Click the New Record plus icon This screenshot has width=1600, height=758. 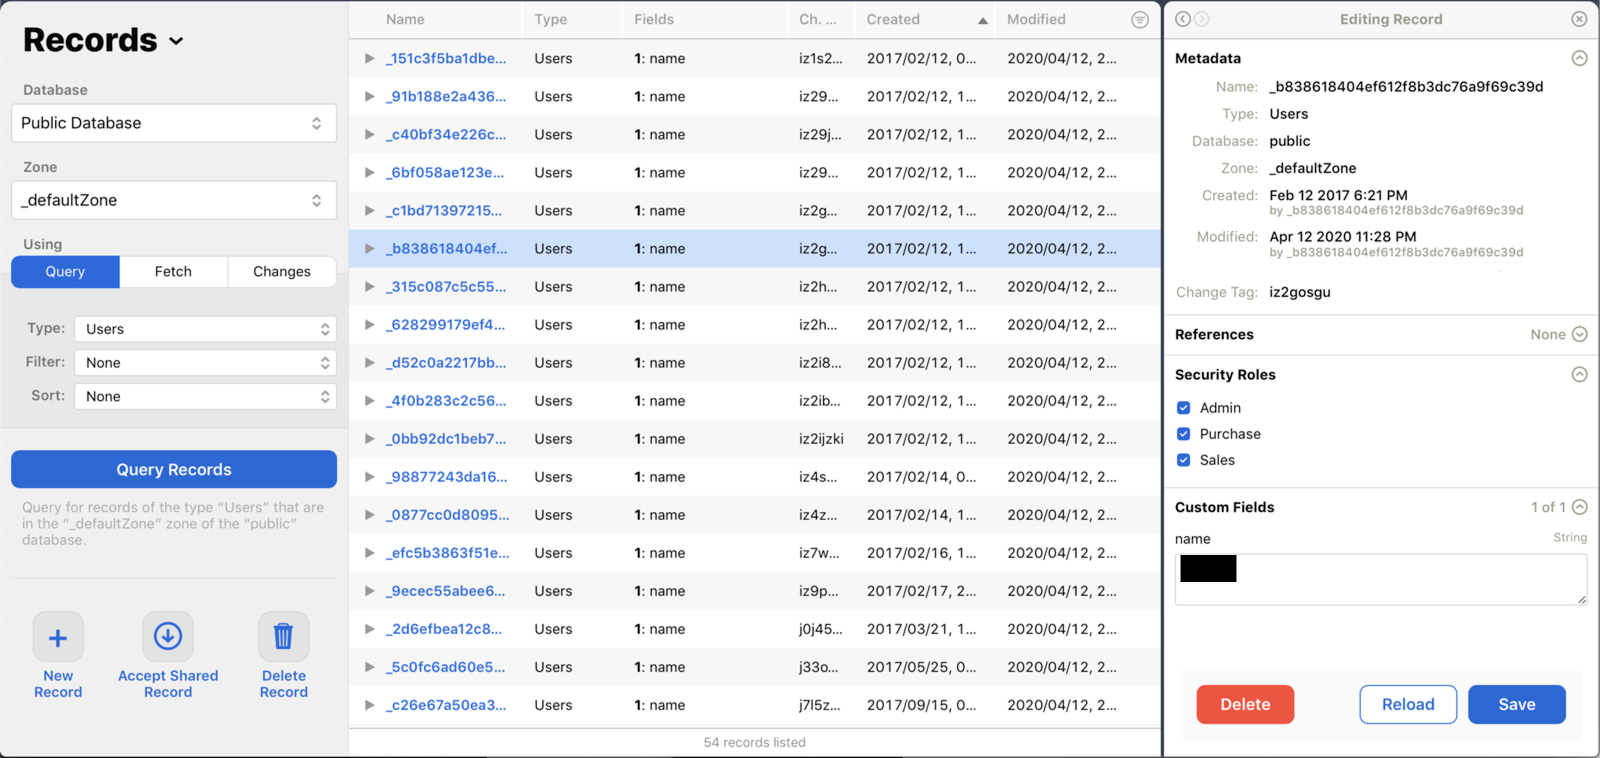click(x=58, y=637)
